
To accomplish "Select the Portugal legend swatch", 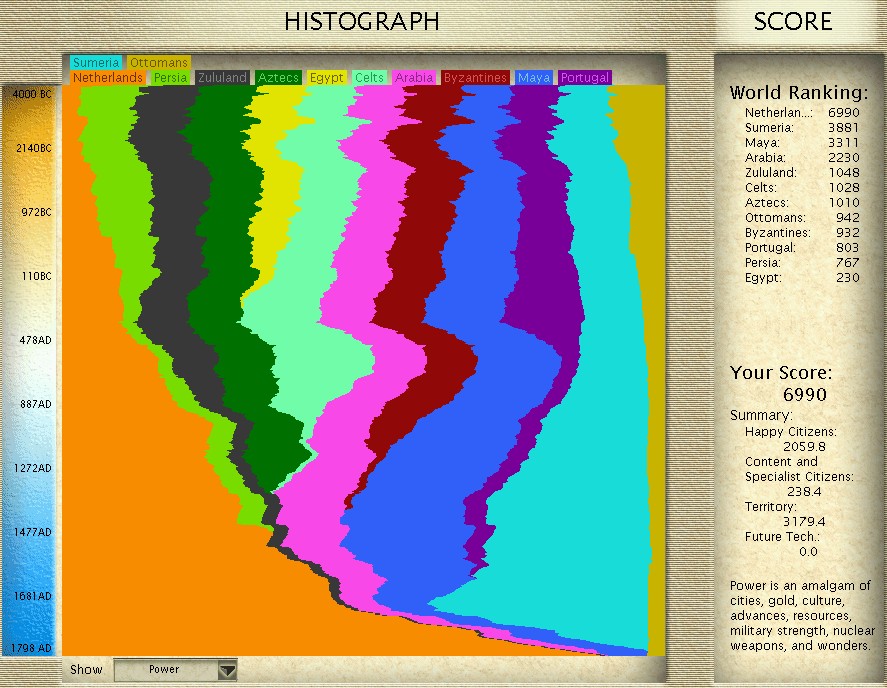I will pyautogui.click(x=585, y=78).
